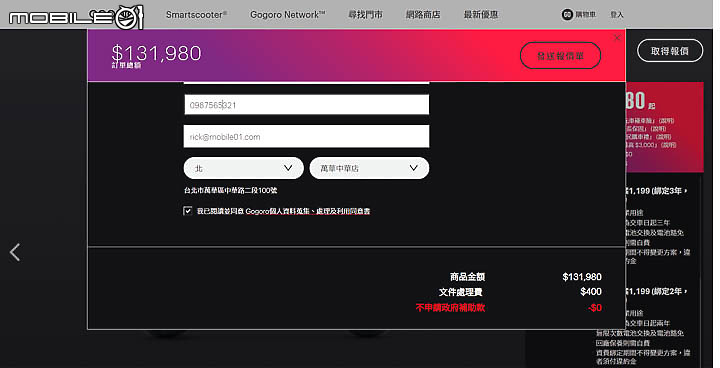Screen dimensions: 720x368
Task: Open the 尋找門市 menu item
Action: 365,15
